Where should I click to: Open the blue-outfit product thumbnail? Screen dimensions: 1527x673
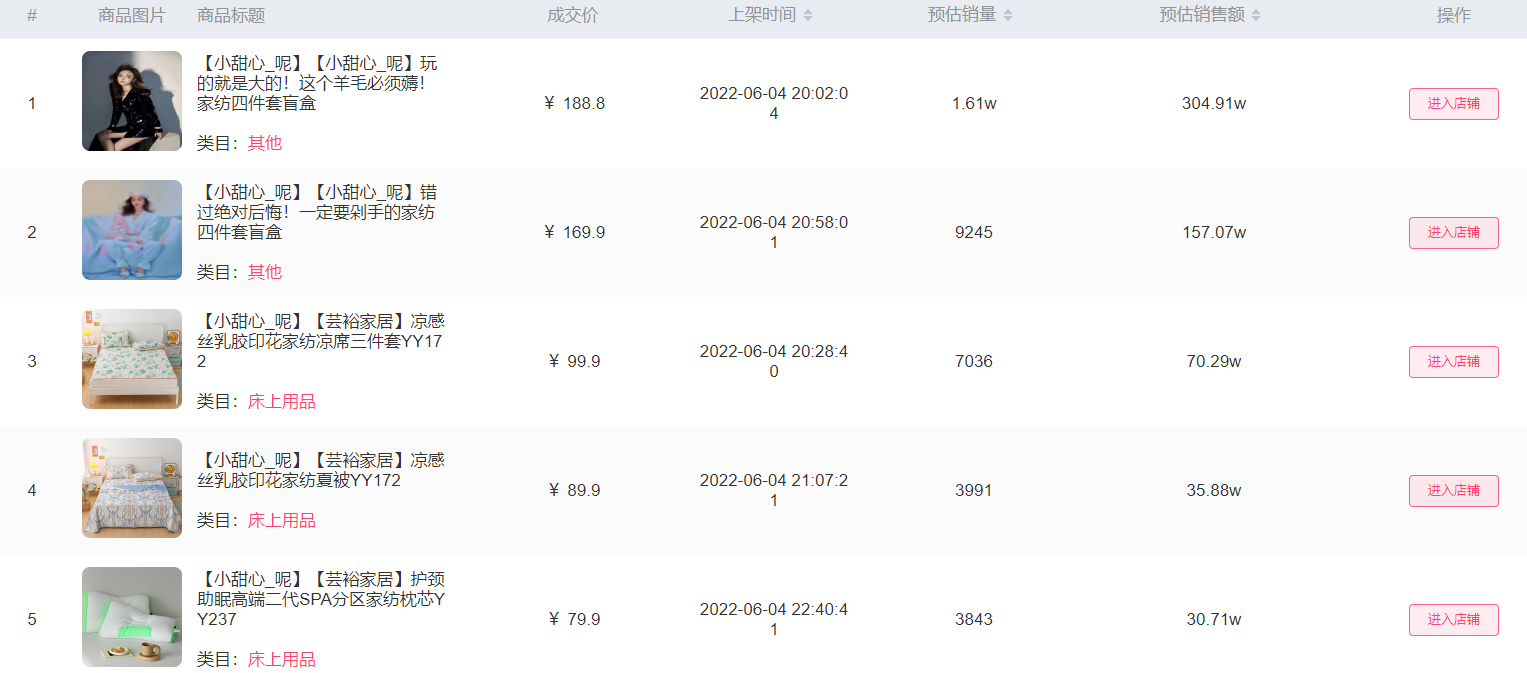[x=132, y=230]
